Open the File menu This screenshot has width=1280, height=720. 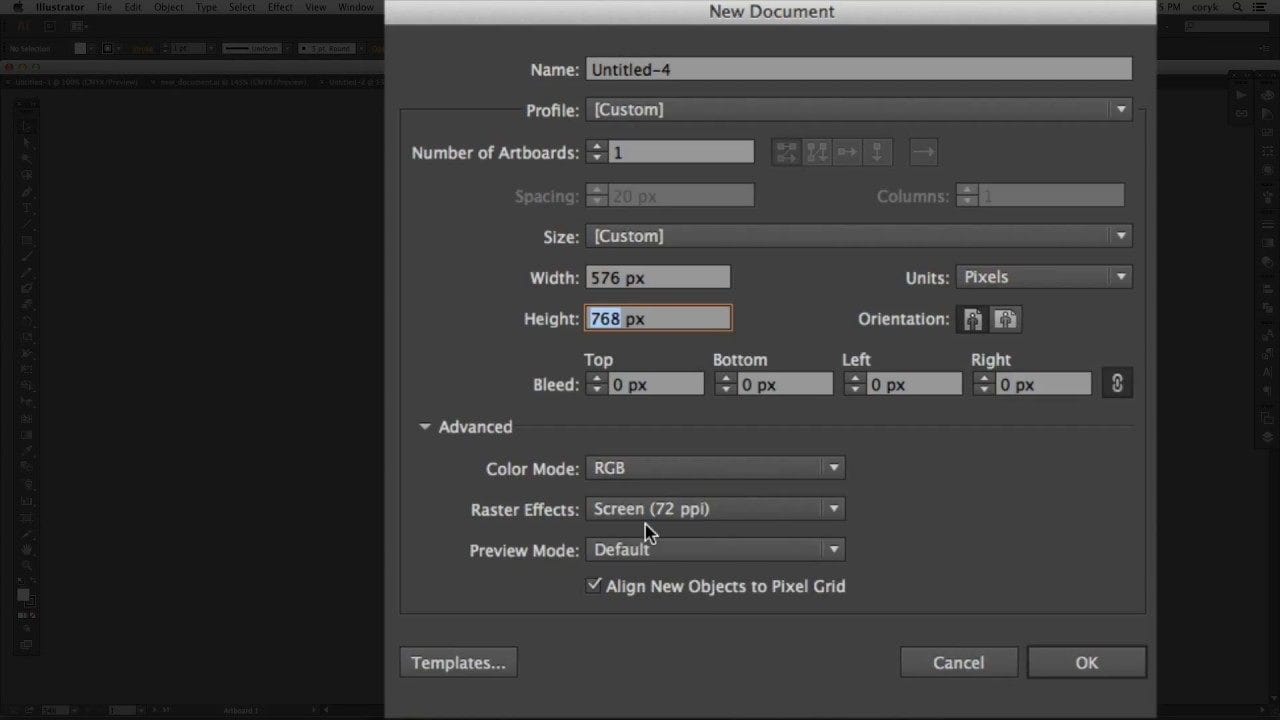click(x=104, y=7)
